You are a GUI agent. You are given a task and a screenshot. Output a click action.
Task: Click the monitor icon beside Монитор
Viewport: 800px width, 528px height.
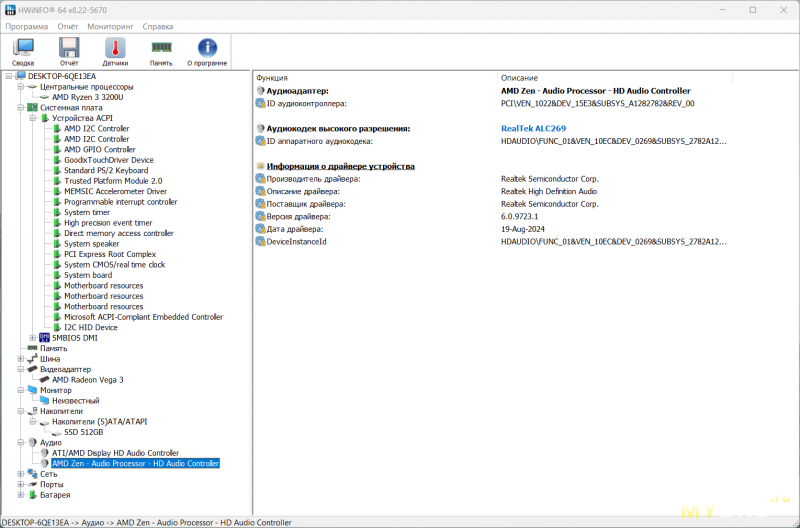pyautogui.click(x=32, y=390)
